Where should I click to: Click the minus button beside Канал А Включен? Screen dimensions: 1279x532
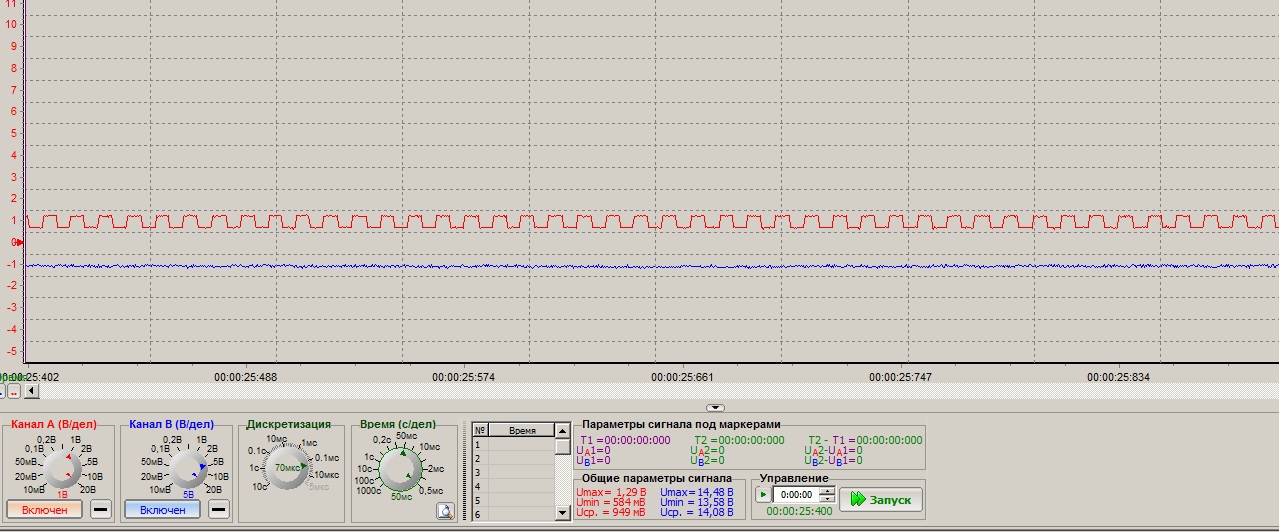[100, 510]
